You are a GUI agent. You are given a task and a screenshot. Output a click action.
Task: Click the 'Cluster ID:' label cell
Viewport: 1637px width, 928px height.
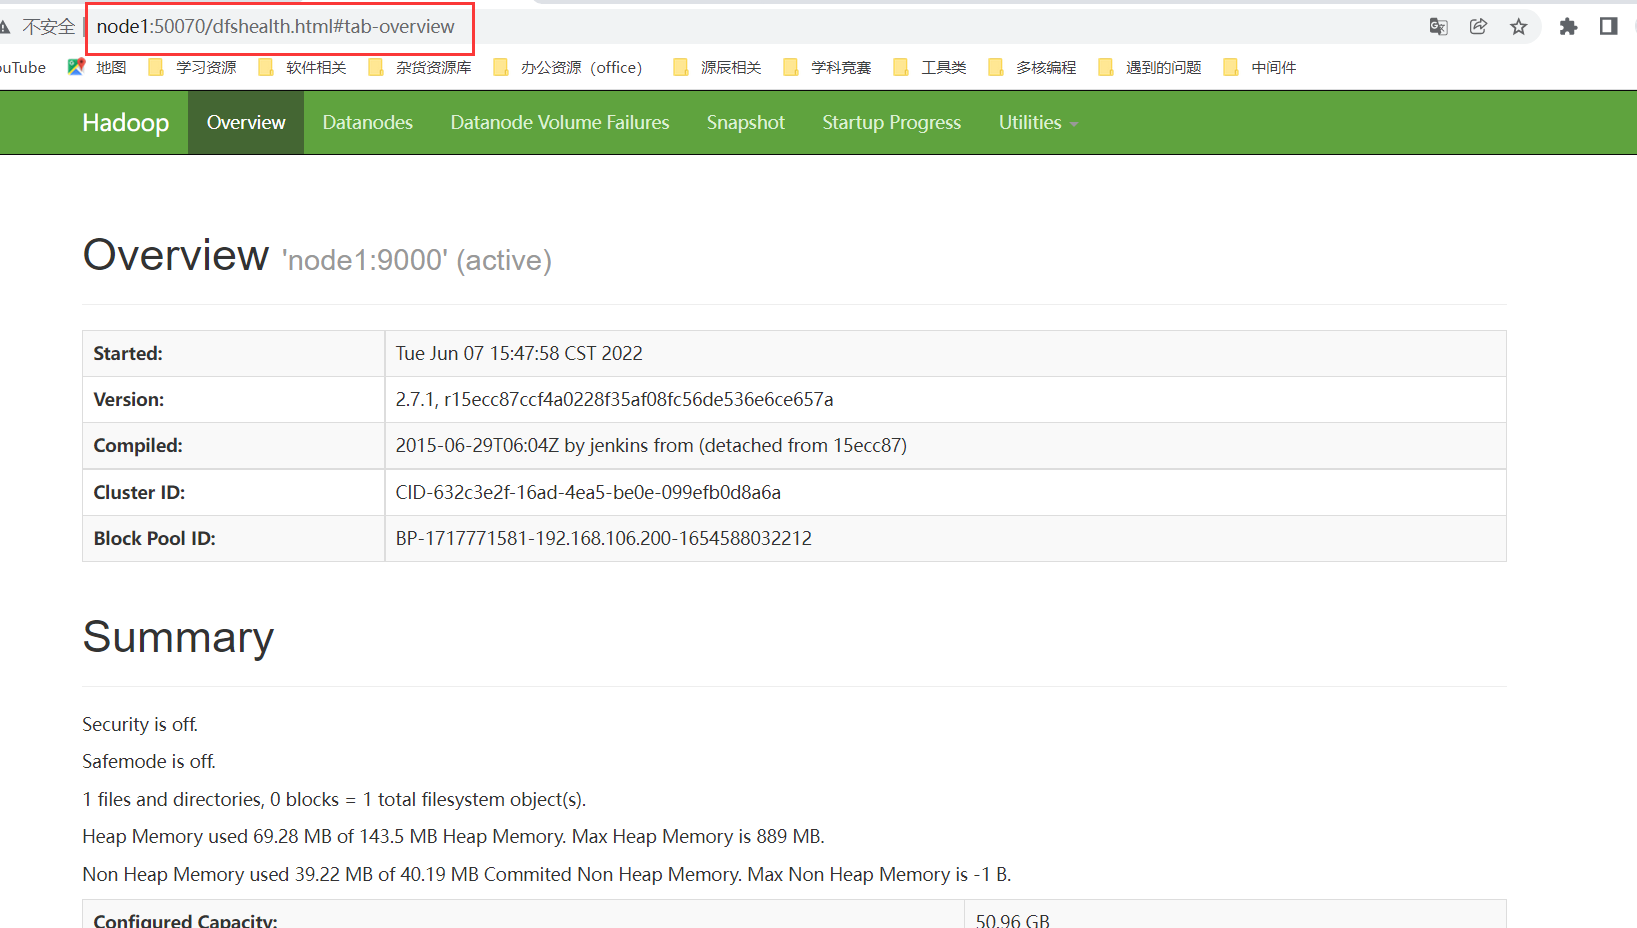click(x=234, y=492)
